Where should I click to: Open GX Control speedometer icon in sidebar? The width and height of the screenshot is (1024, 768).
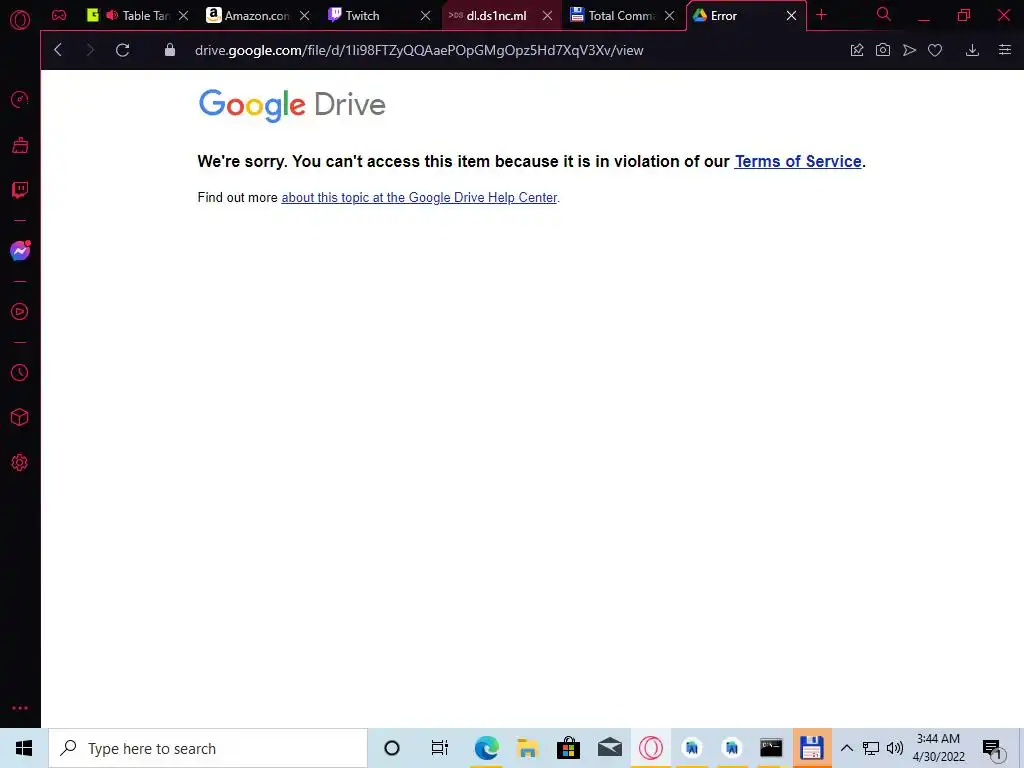tap(20, 99)
